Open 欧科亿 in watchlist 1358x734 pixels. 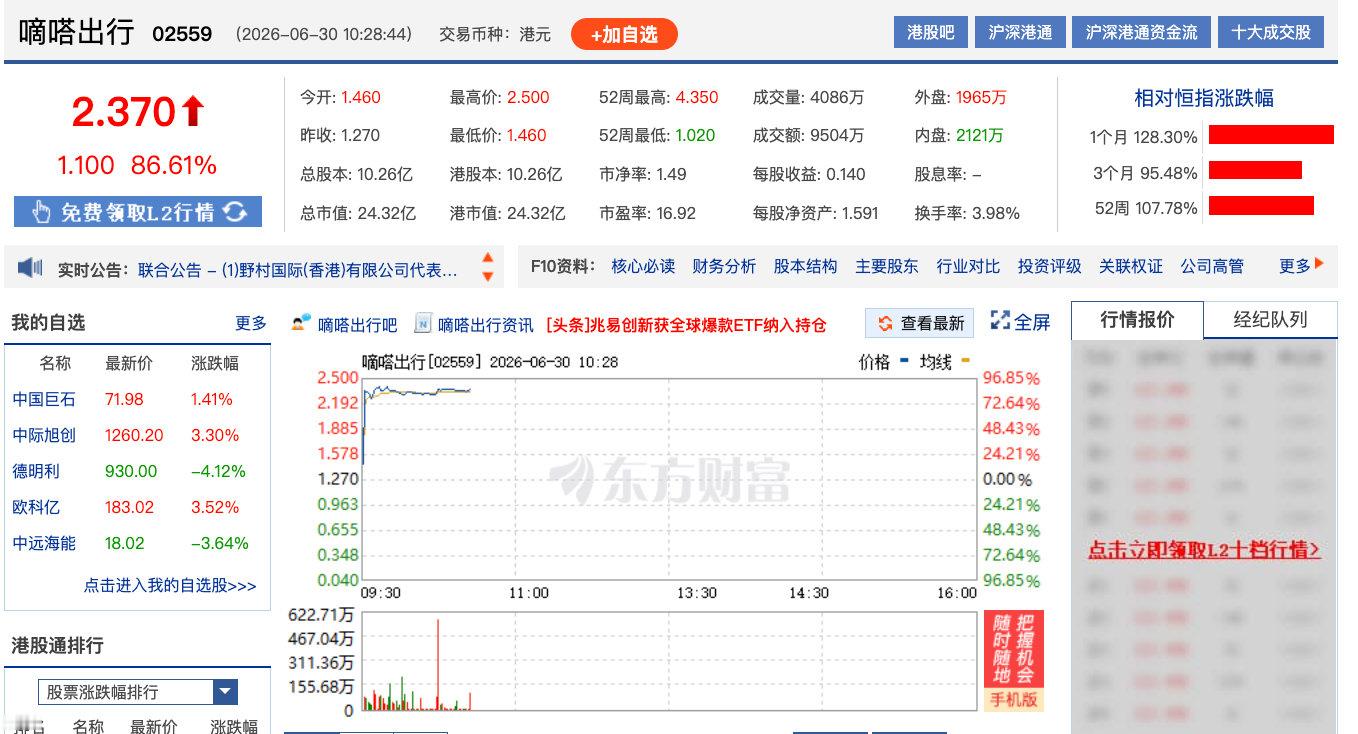(x=36, y=507)
